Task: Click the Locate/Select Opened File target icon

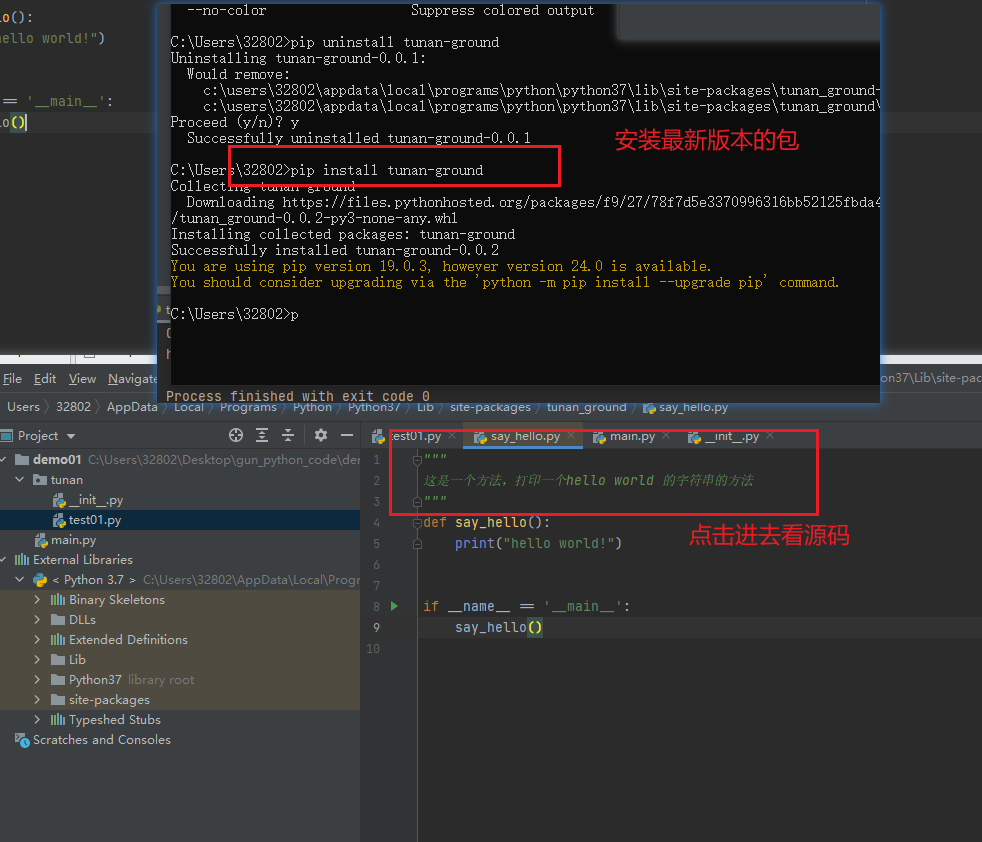Action: tap(236, 435)
